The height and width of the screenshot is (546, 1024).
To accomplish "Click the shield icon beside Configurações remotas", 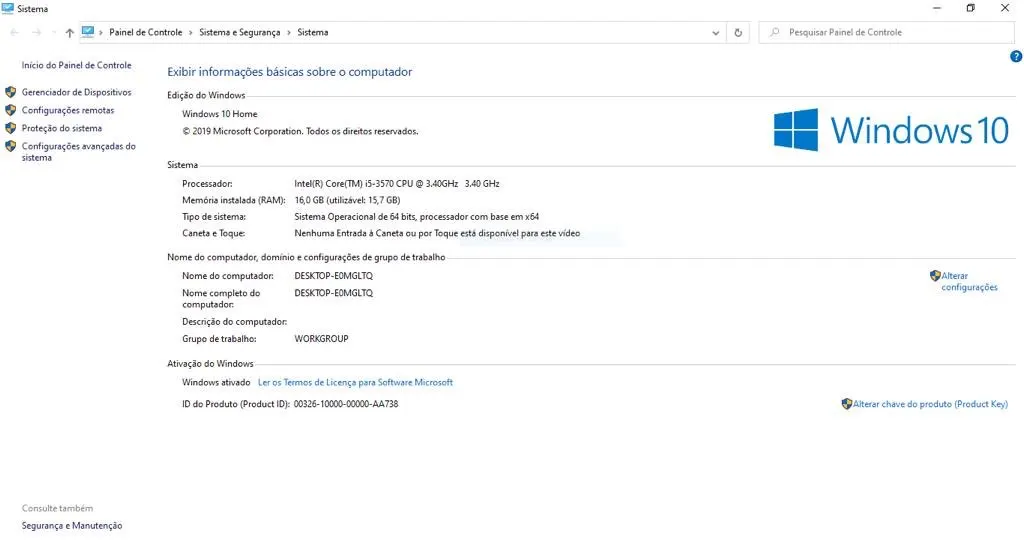I will point(10,110).
